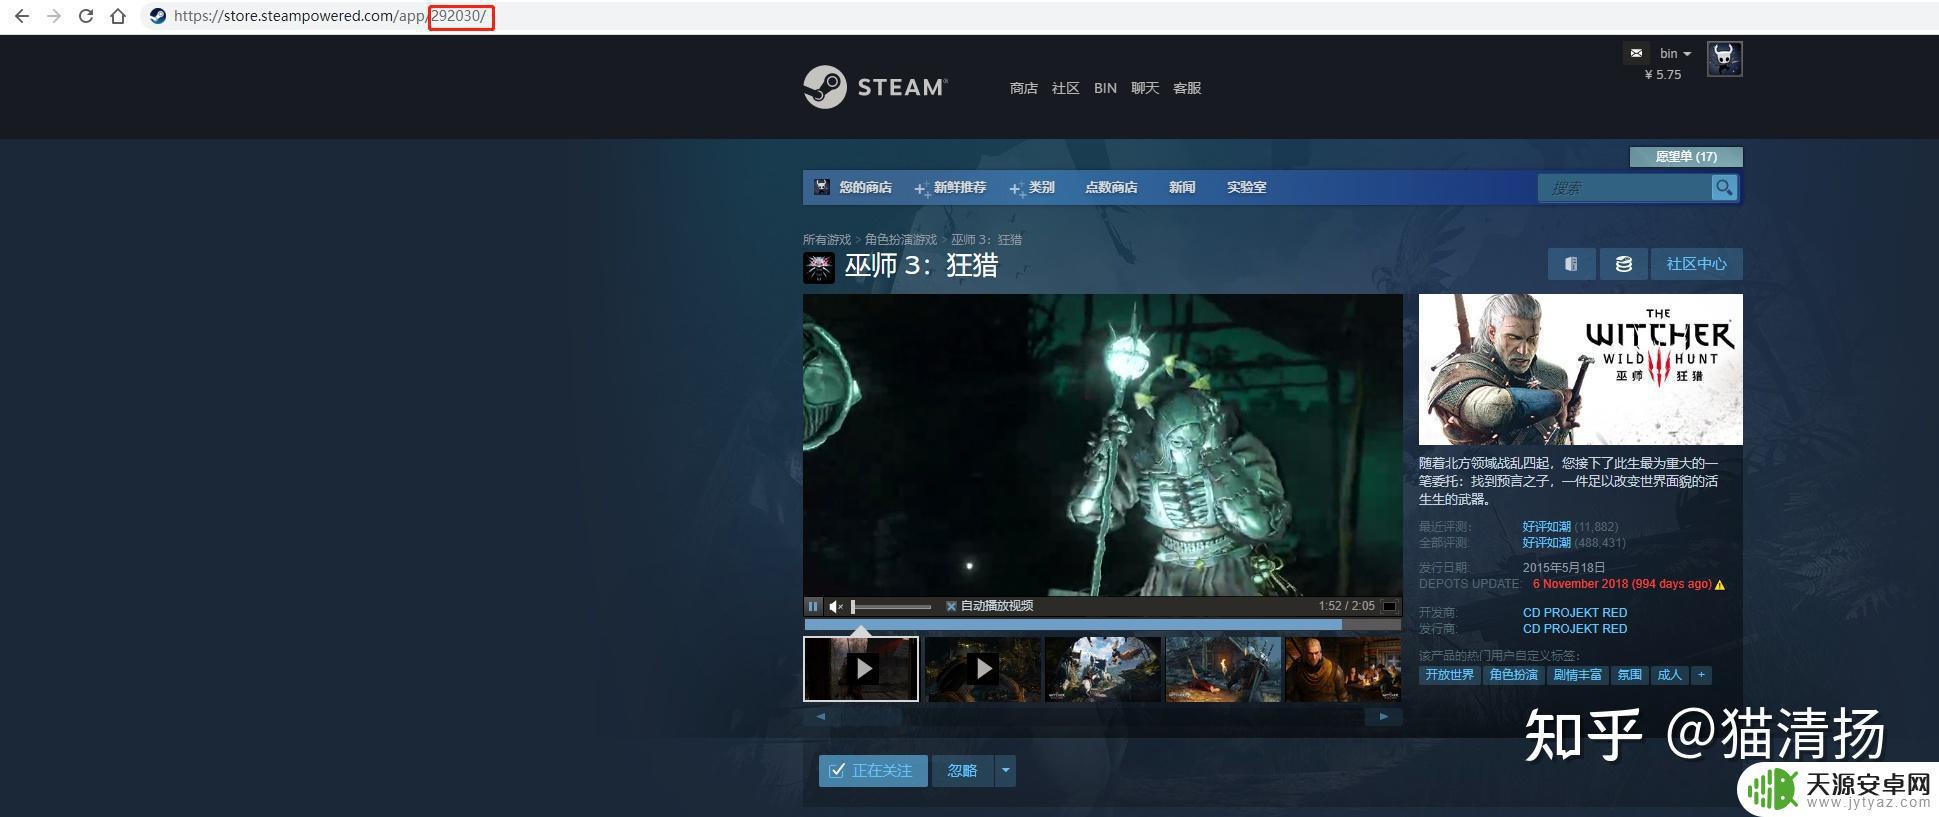The height and width of the screenshot is (817, 1939).
Task: Click the plus add-tag button
Action: [1701, 675]
